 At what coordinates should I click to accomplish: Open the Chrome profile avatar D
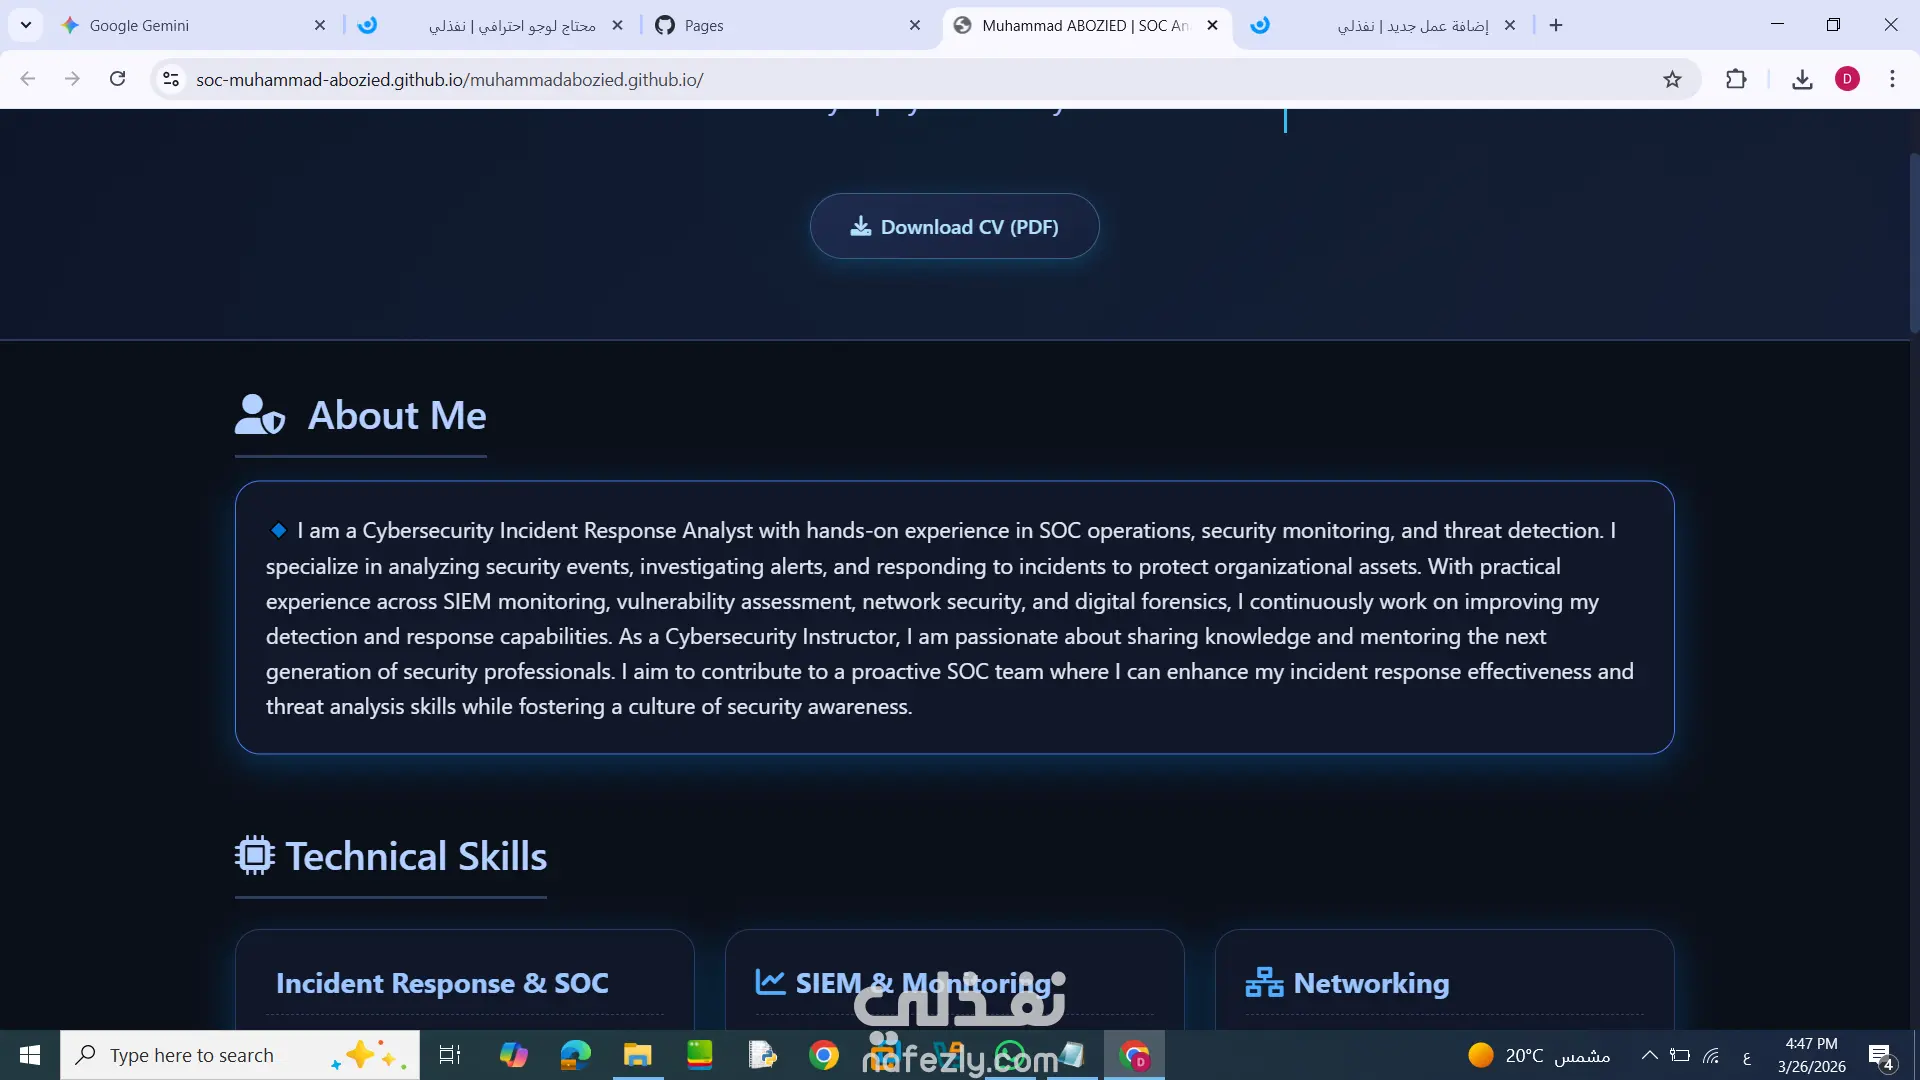pyautogui.click(x=1847, y=79)
